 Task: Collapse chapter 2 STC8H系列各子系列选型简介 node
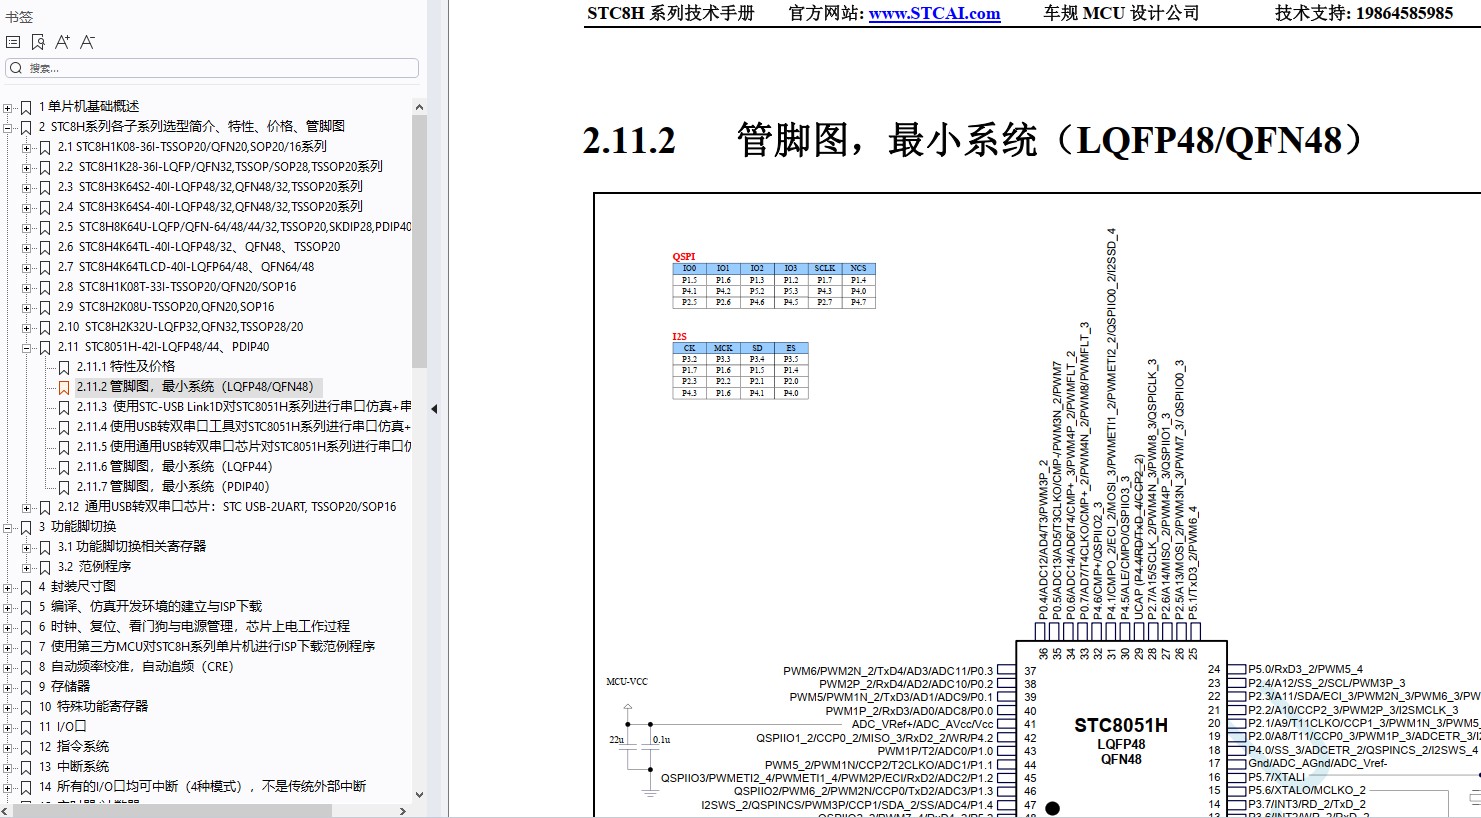[x=8, y=127]
